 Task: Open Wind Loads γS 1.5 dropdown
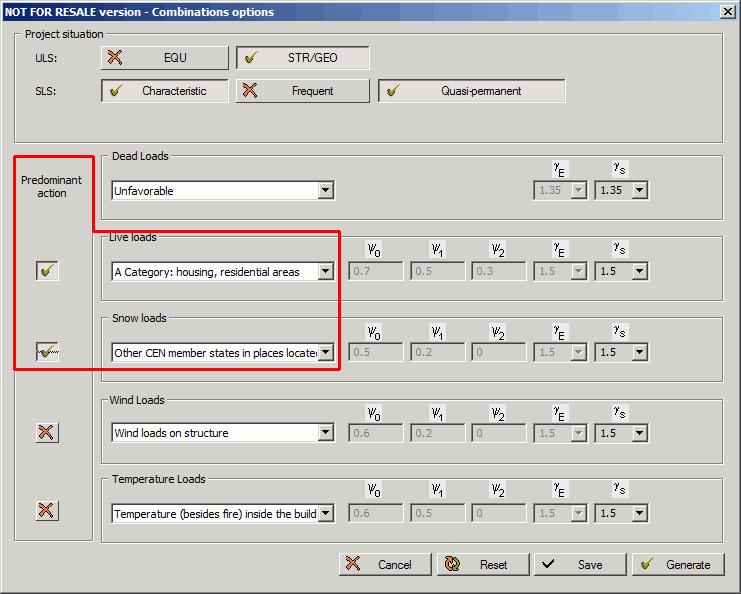coord(621,433)
